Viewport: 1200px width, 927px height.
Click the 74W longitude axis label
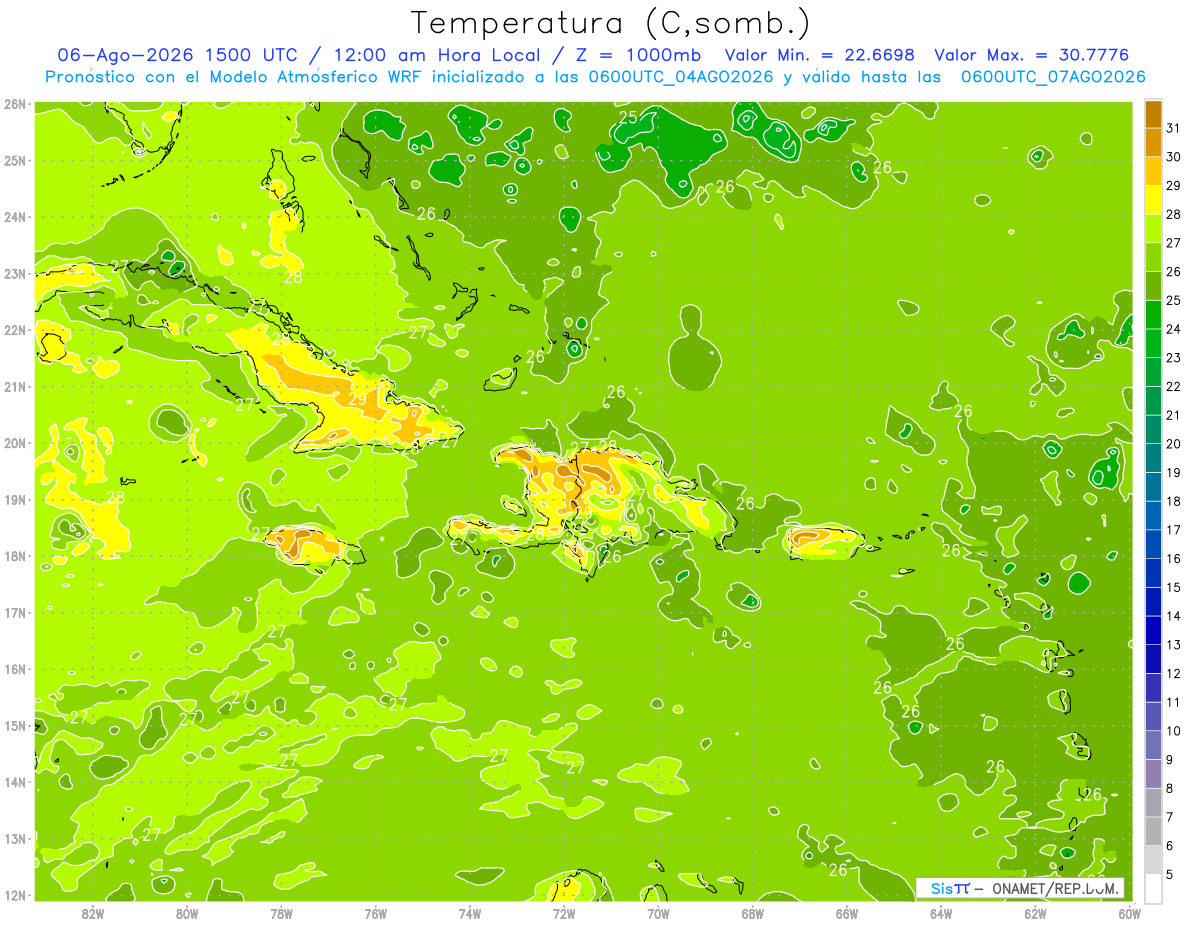(469, 913)
